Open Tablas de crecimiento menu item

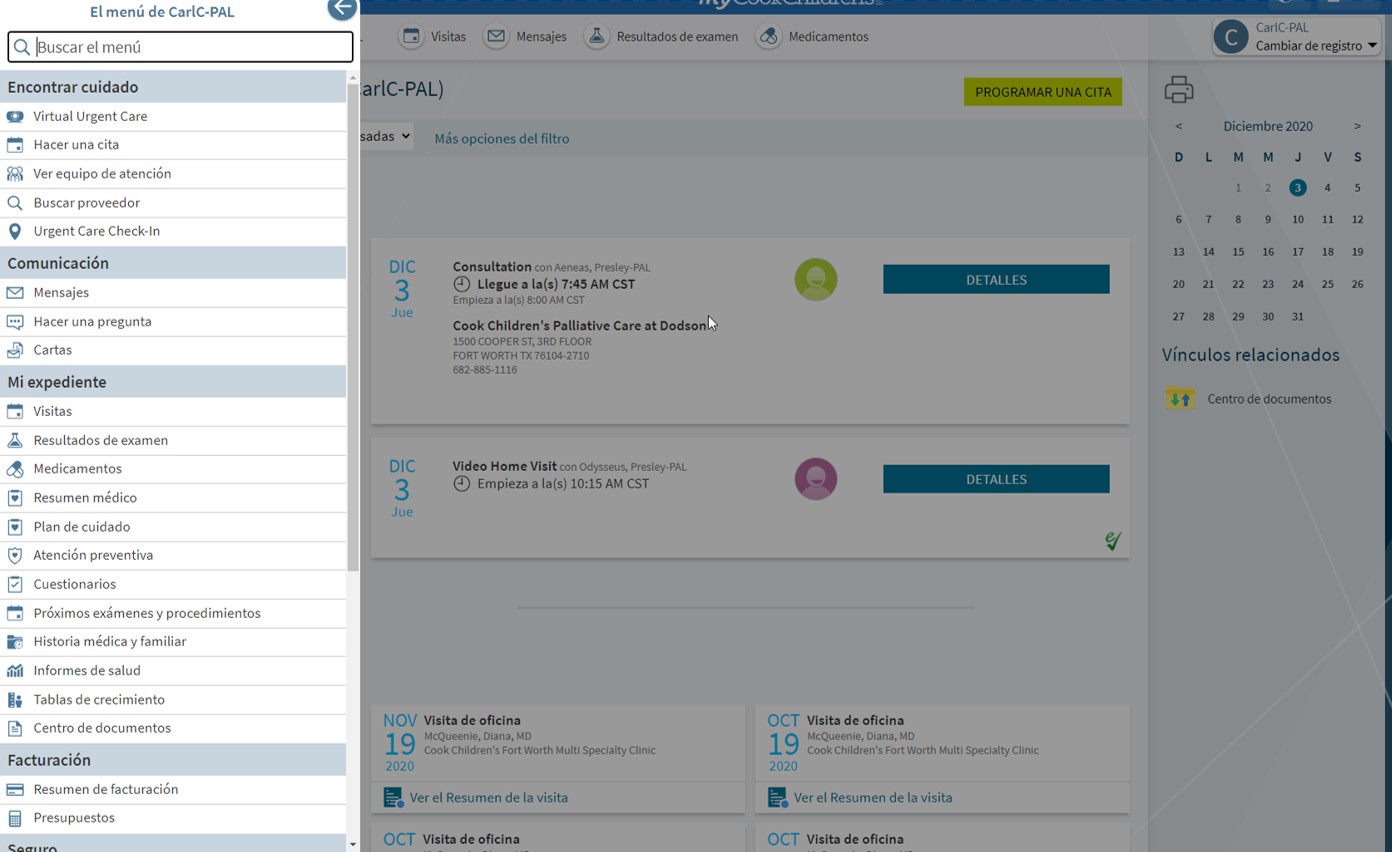pos(98,699)
